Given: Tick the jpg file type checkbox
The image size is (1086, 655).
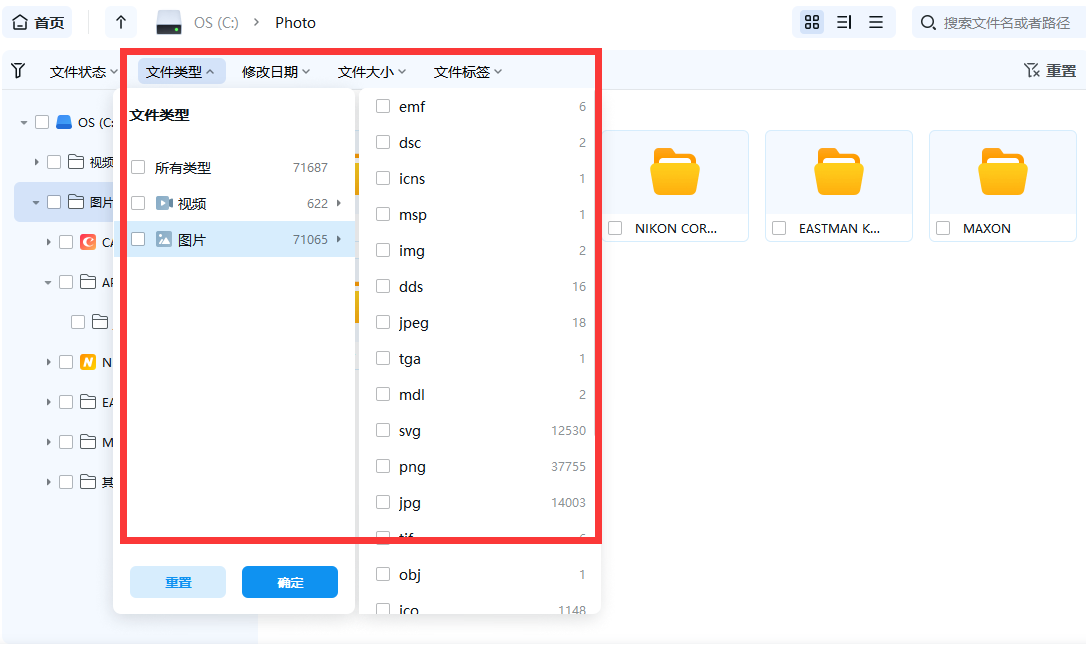Looking at the screenshot, I should click(x=383, y=503).
